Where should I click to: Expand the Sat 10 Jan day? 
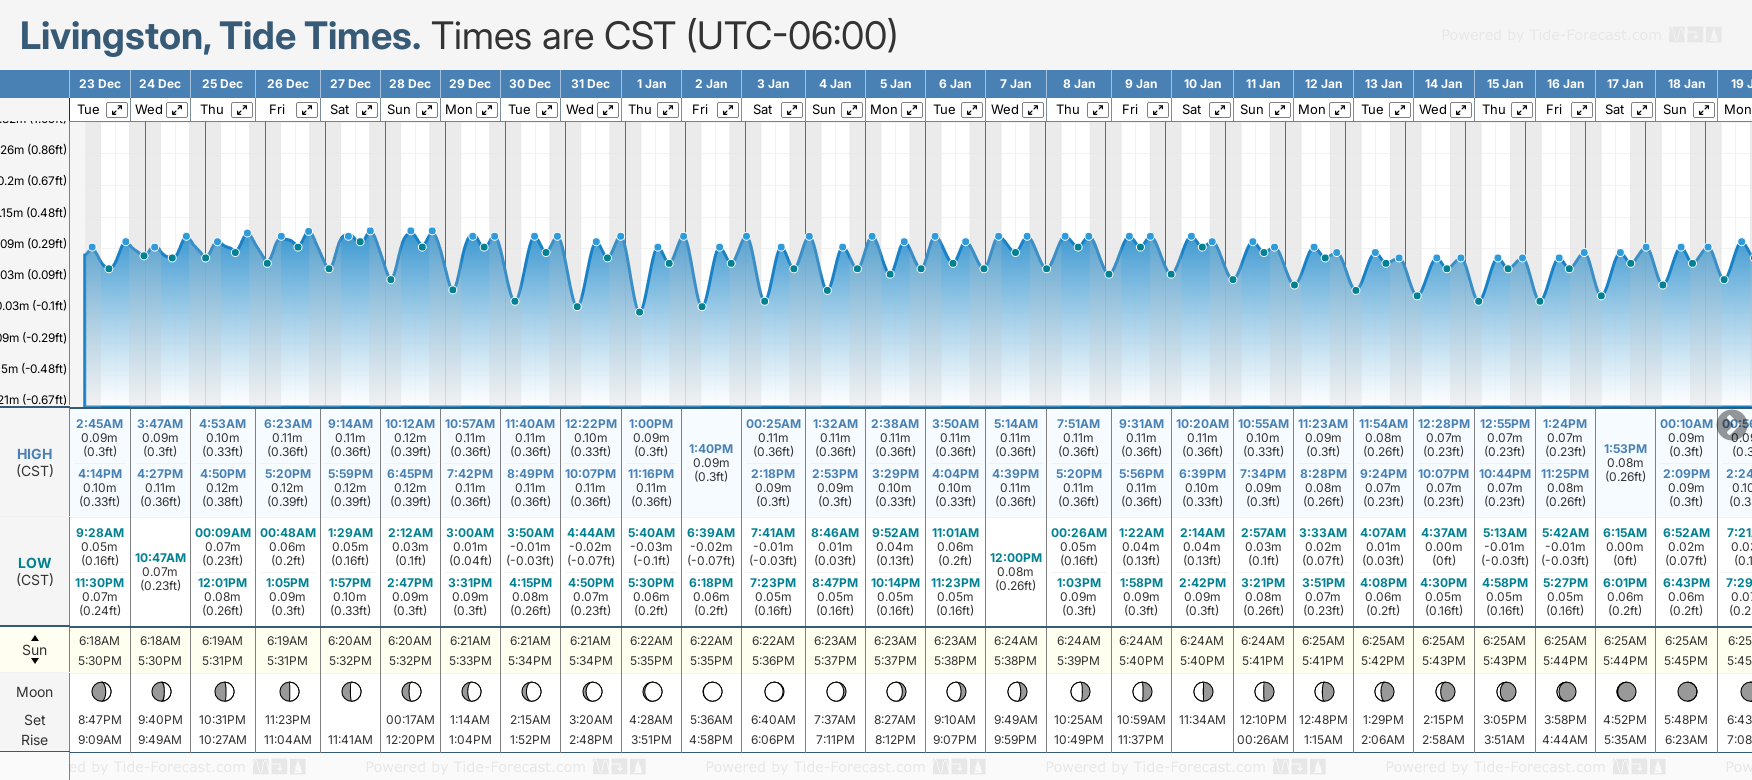tap(1219, 110)
